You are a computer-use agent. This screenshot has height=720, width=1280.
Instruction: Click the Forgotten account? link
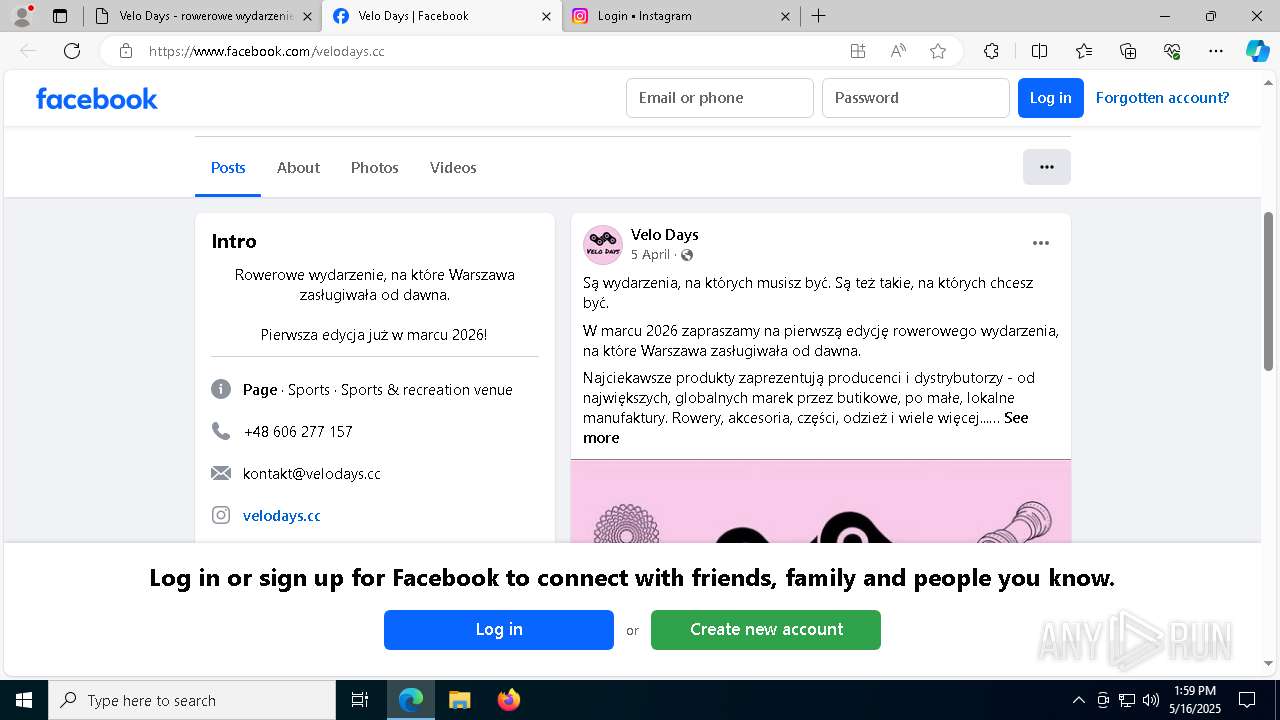point(1162,98)
